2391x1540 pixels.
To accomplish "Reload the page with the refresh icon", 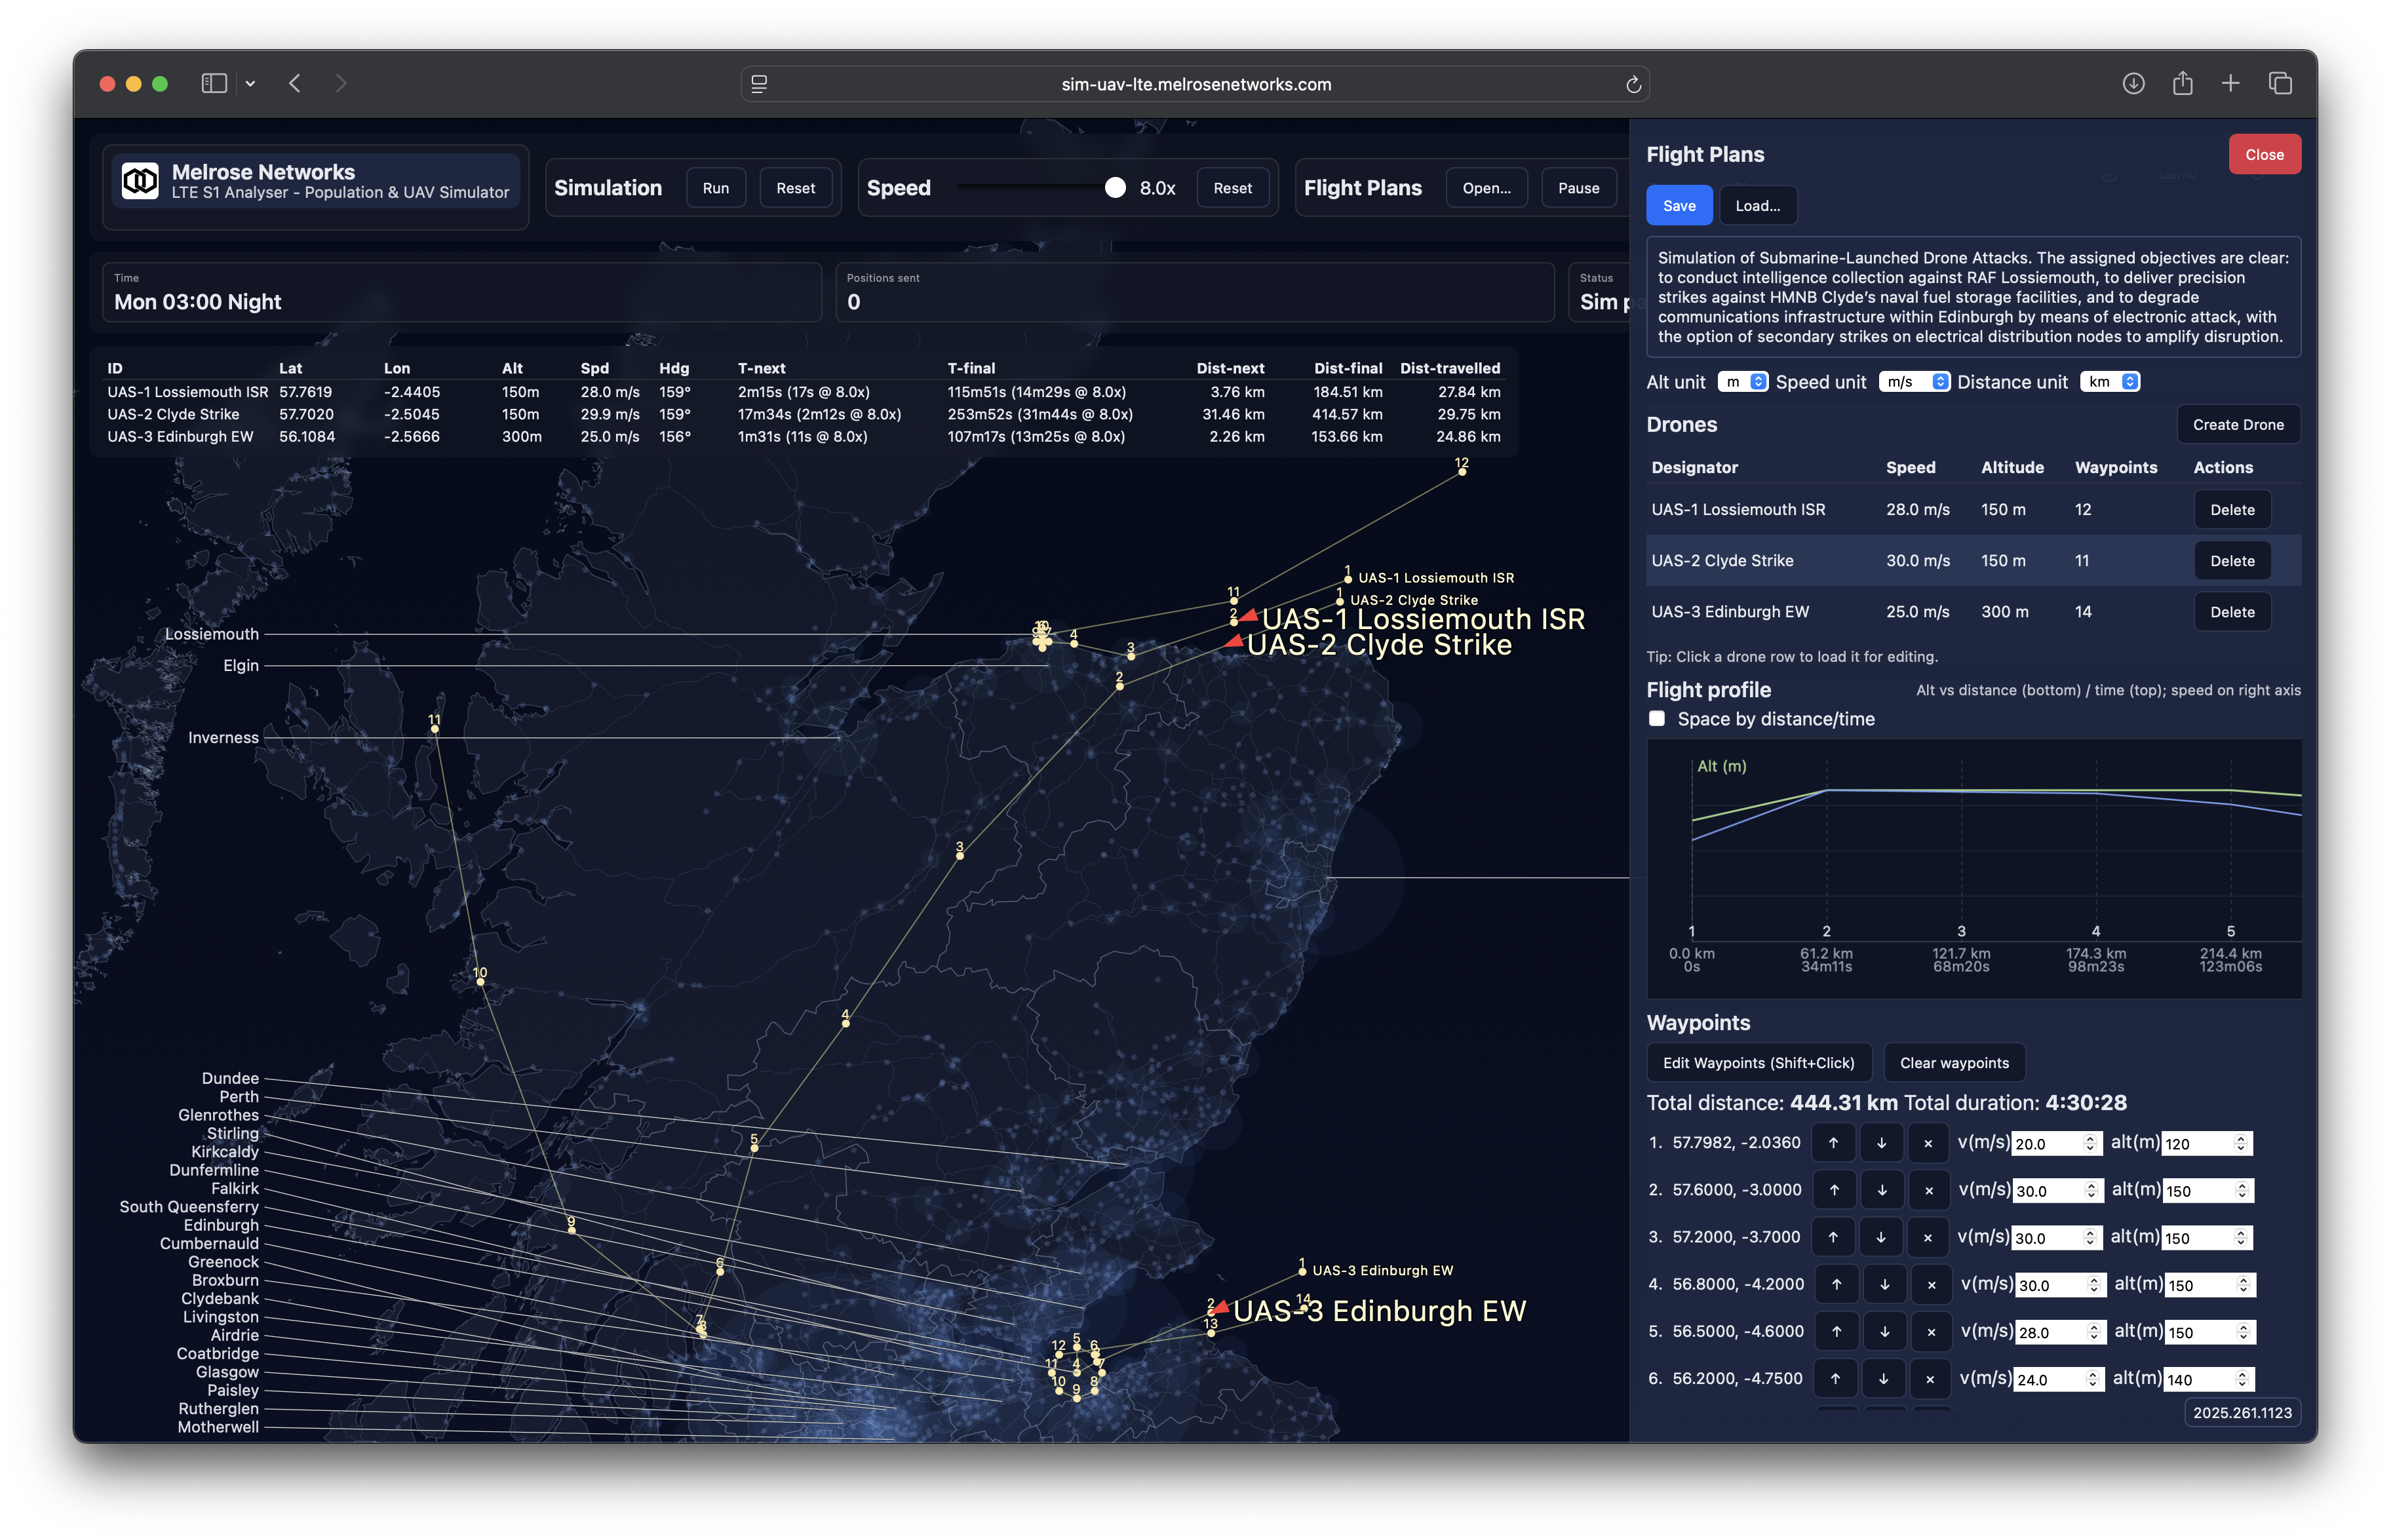I will point(1633,85).
